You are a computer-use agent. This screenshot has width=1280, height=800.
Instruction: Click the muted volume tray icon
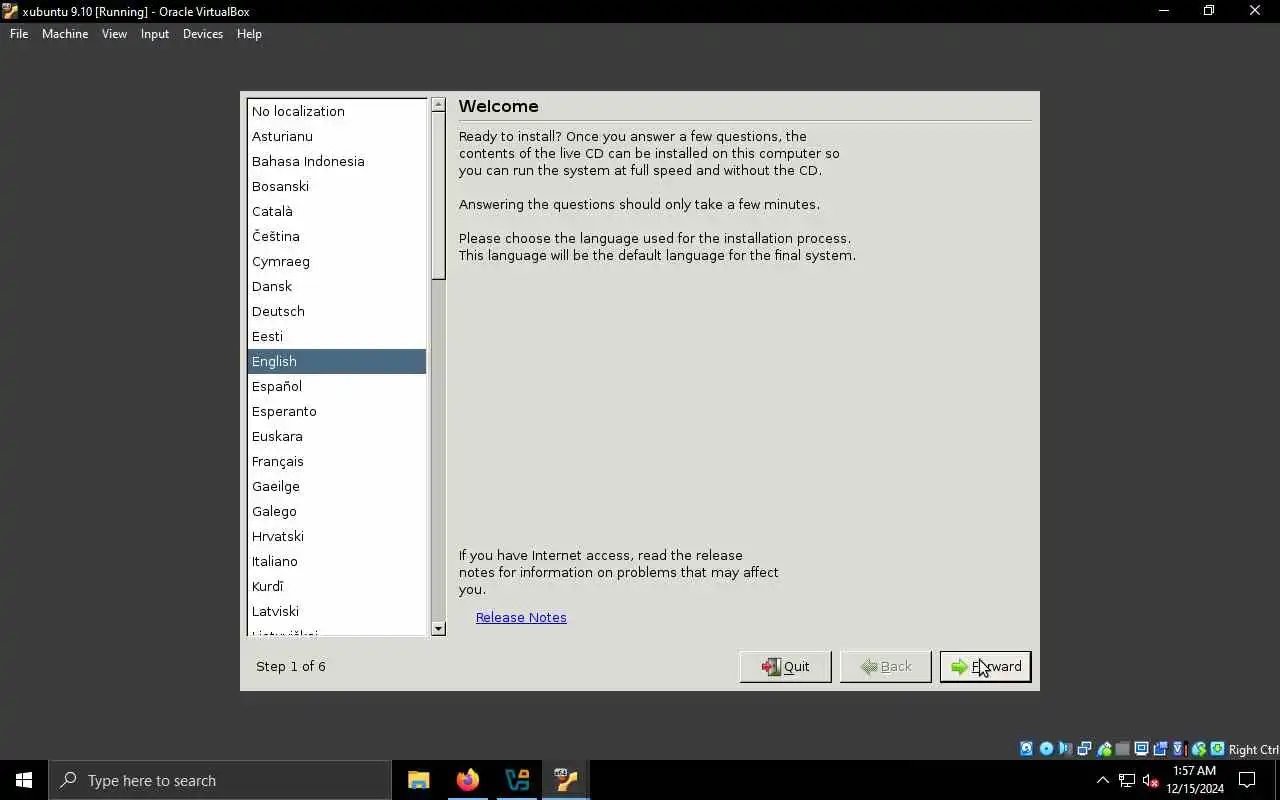click(x=1150, y=780)
